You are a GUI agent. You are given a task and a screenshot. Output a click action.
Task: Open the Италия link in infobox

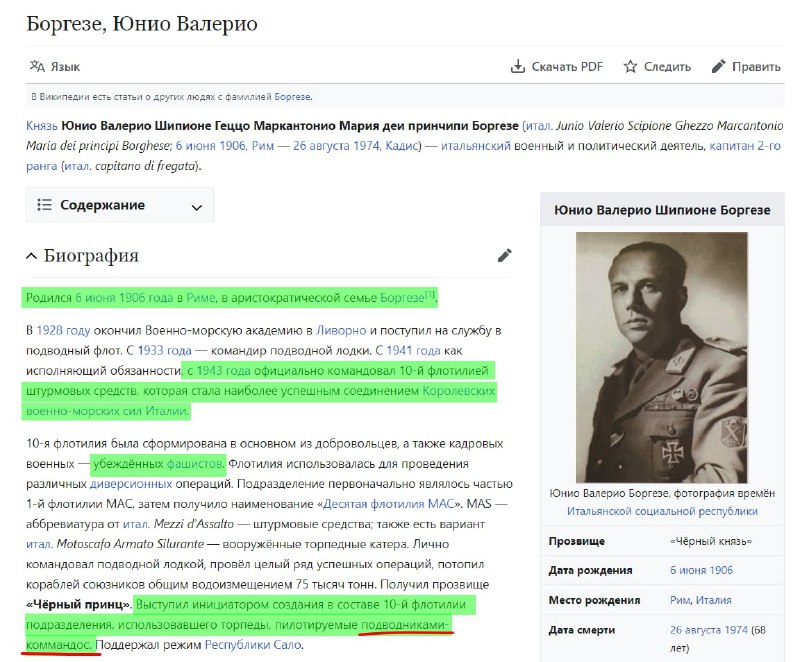click(713, 600)
